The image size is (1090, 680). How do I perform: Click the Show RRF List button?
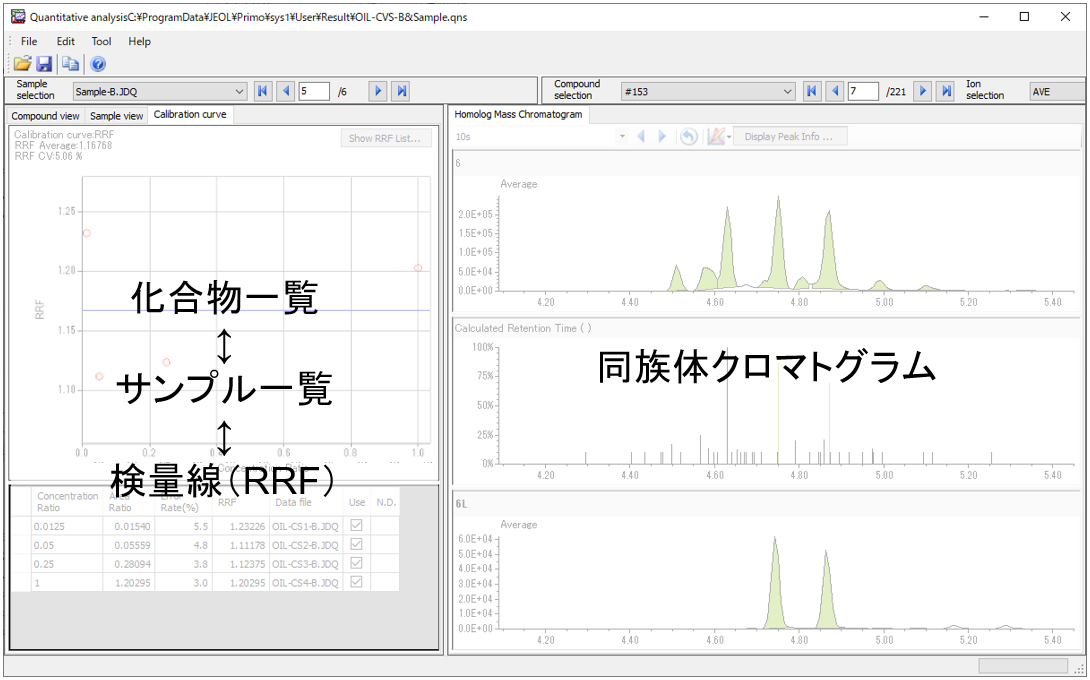(x=385, y=138)
